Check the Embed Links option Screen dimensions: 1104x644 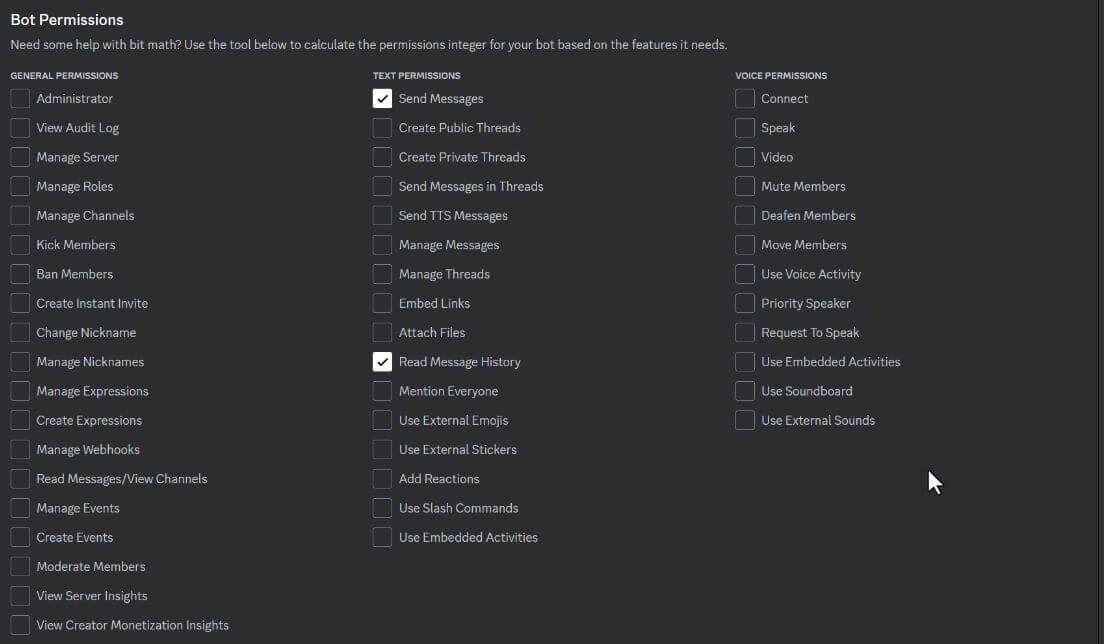coord(382,303)
